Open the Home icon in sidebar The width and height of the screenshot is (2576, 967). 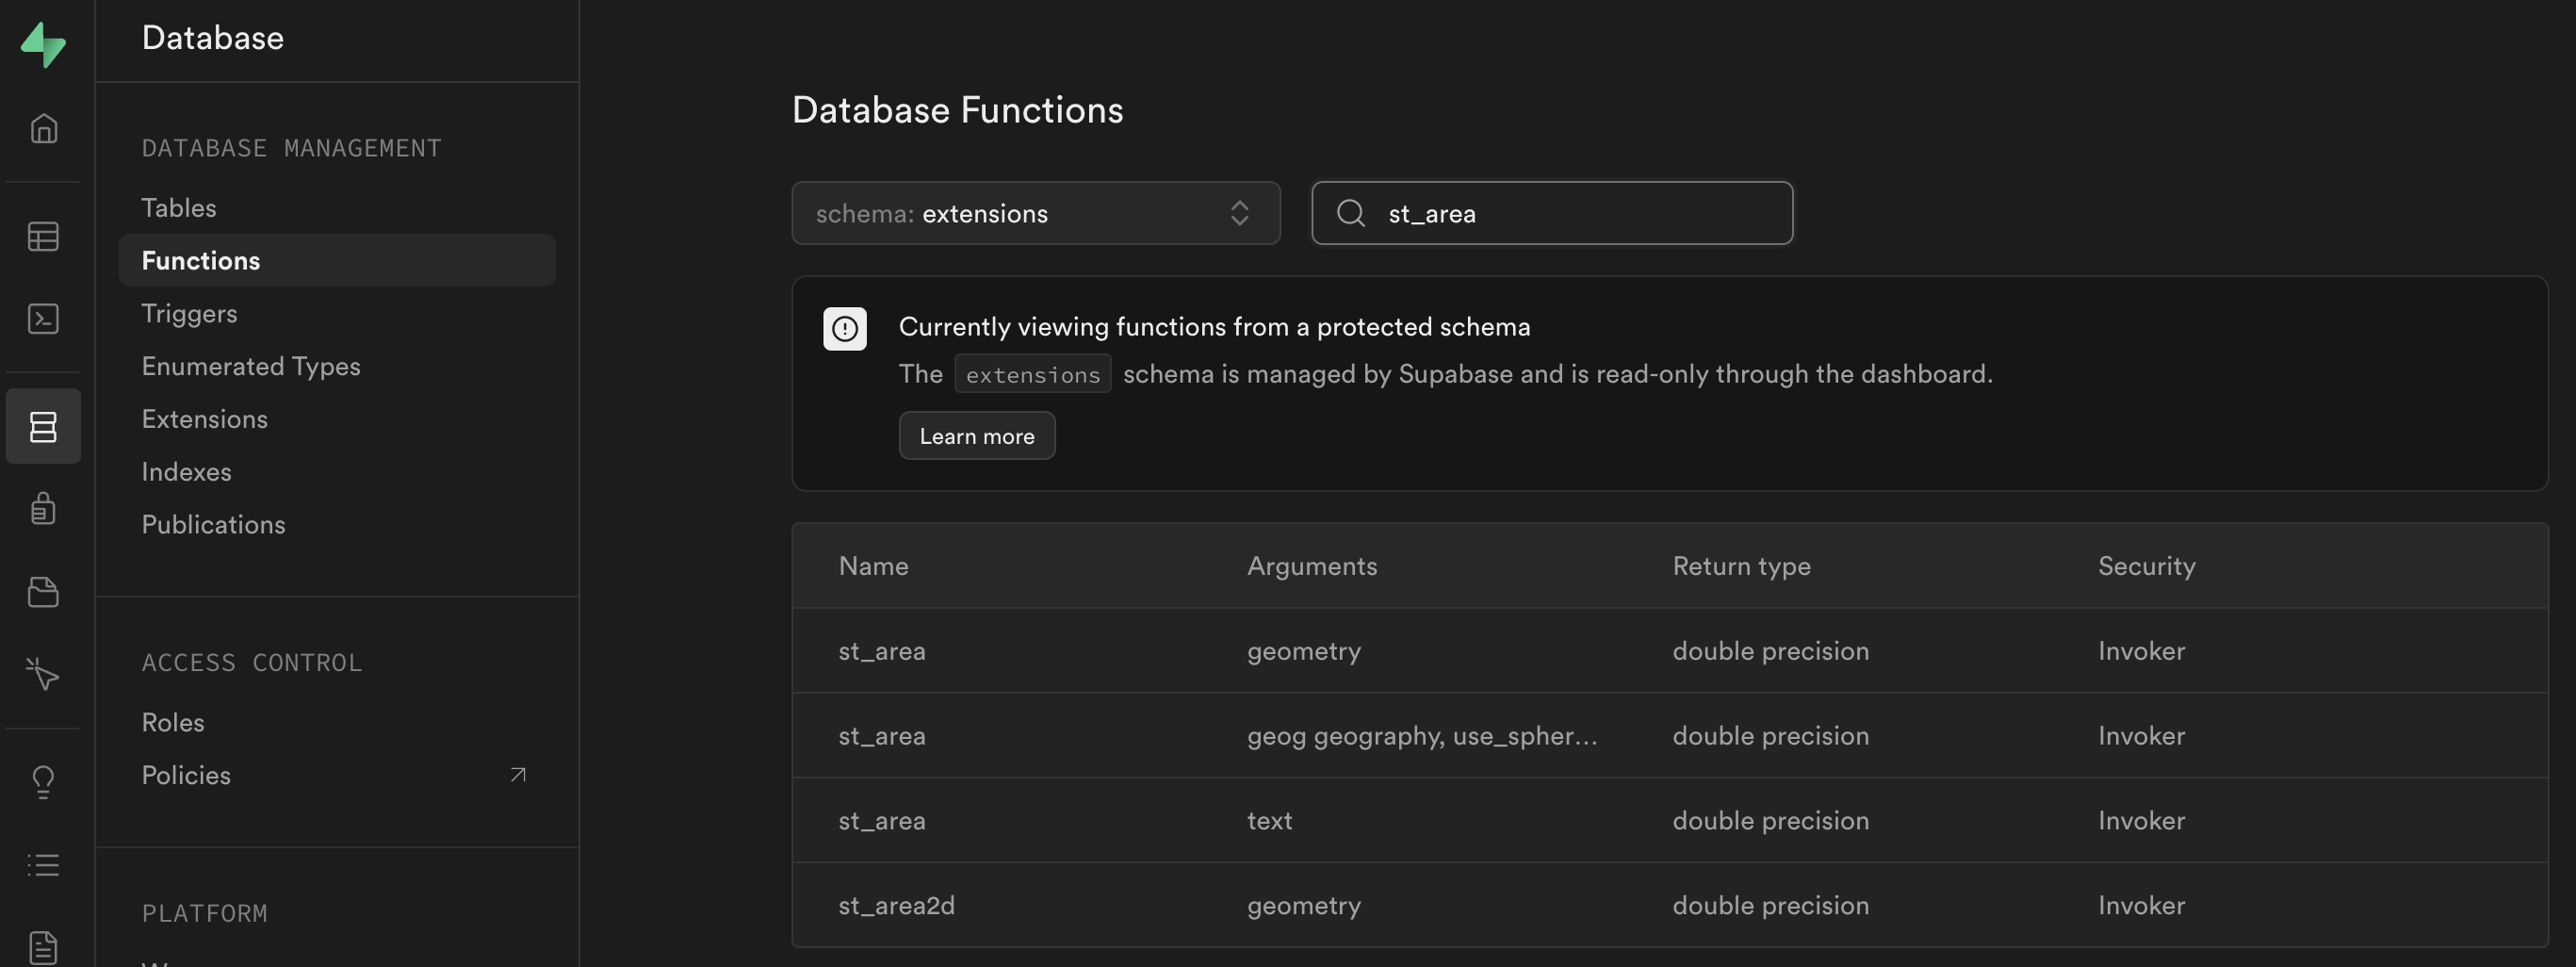(43, 129)
